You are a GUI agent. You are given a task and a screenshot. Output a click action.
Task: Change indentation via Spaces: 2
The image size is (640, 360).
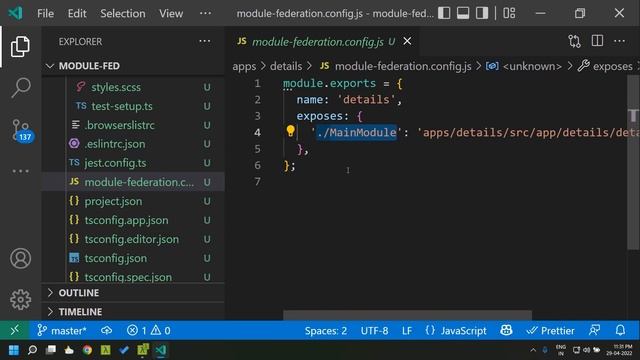tap(326, 331)
